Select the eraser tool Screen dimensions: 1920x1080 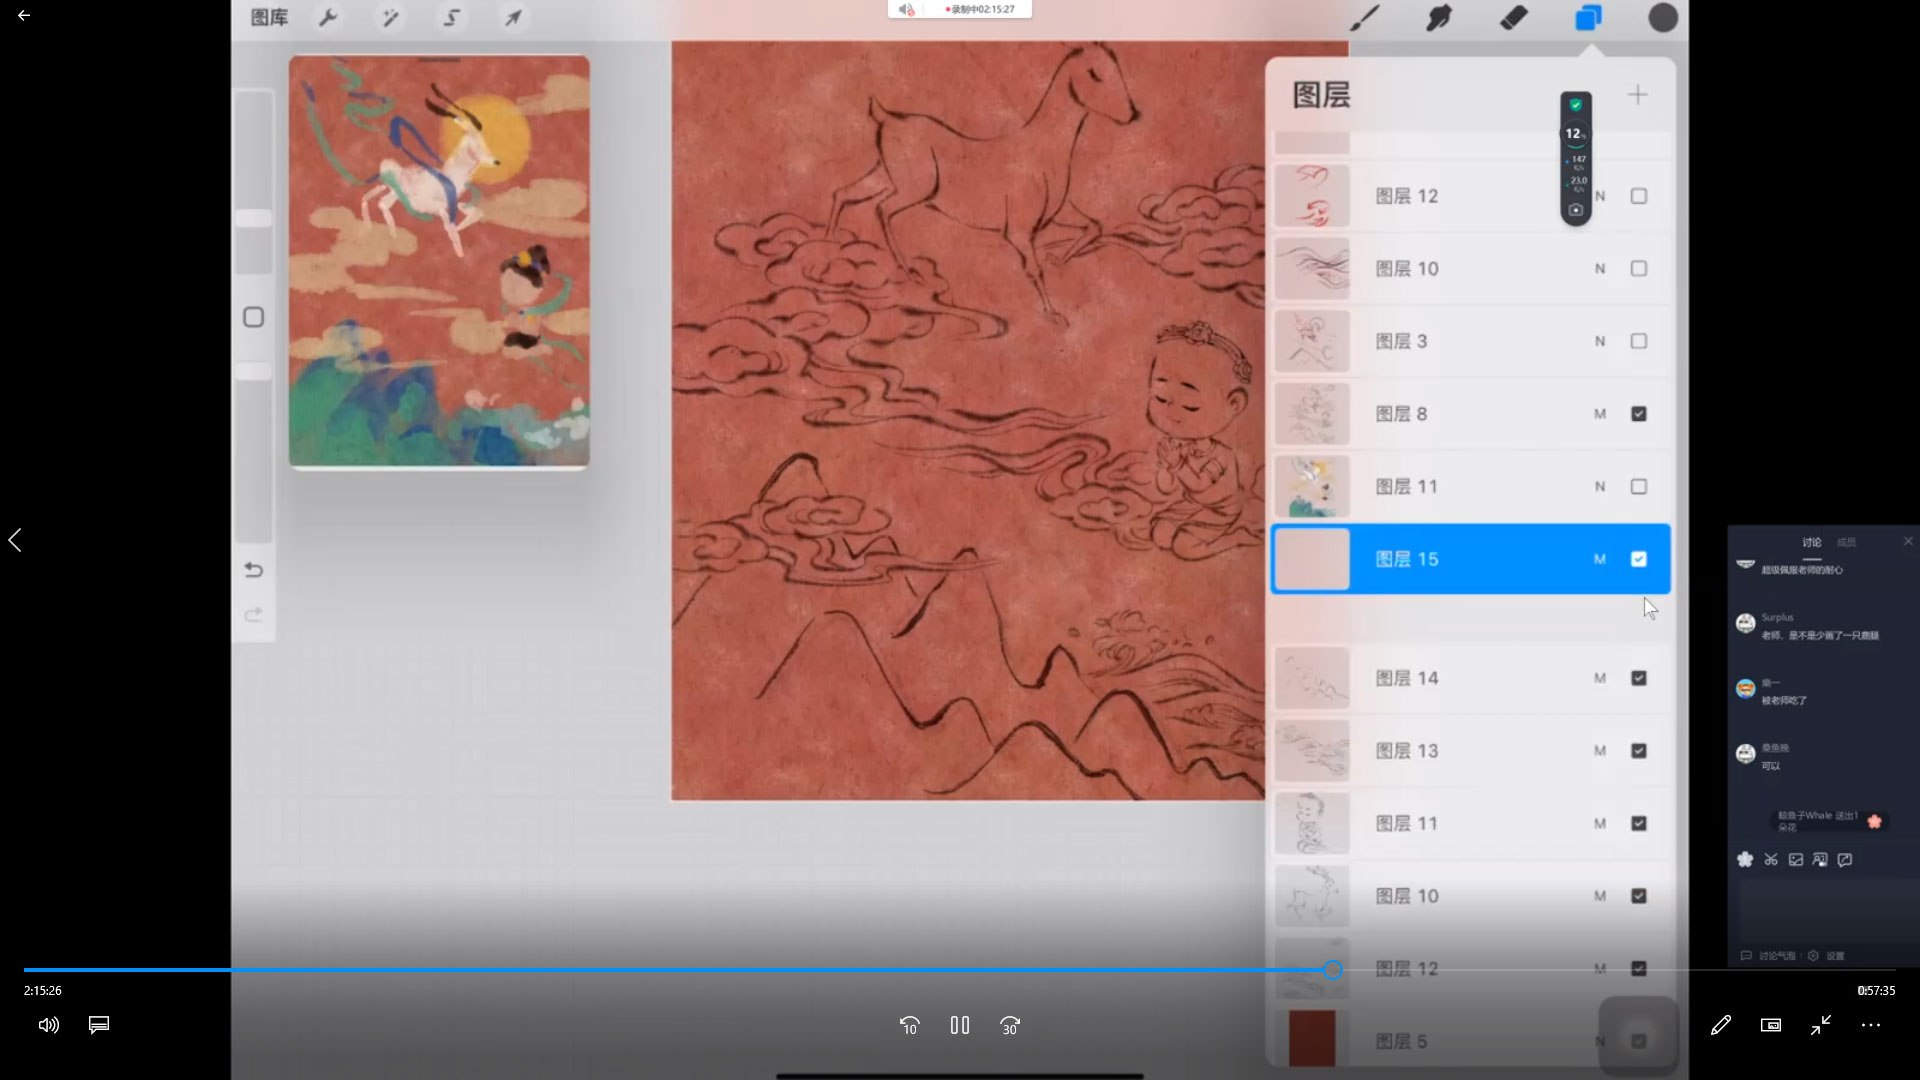pos(1513,18)
